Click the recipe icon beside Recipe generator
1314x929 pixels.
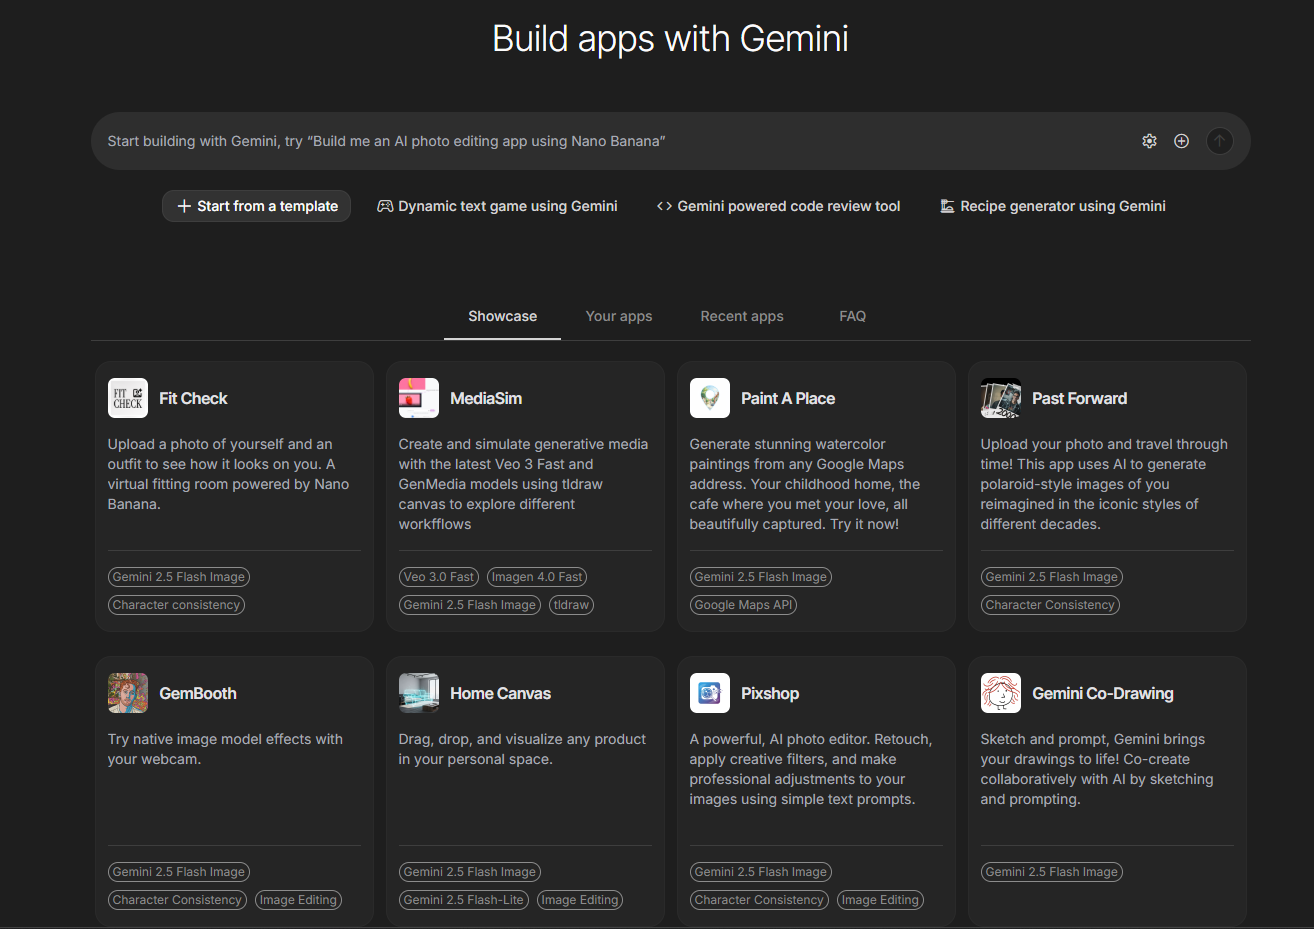point(947,206)
